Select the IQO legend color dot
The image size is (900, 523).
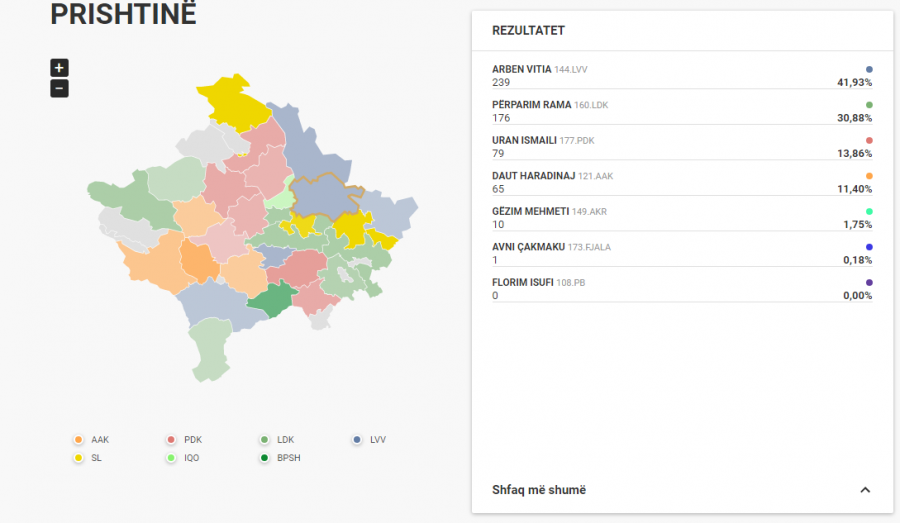point(171,458)
